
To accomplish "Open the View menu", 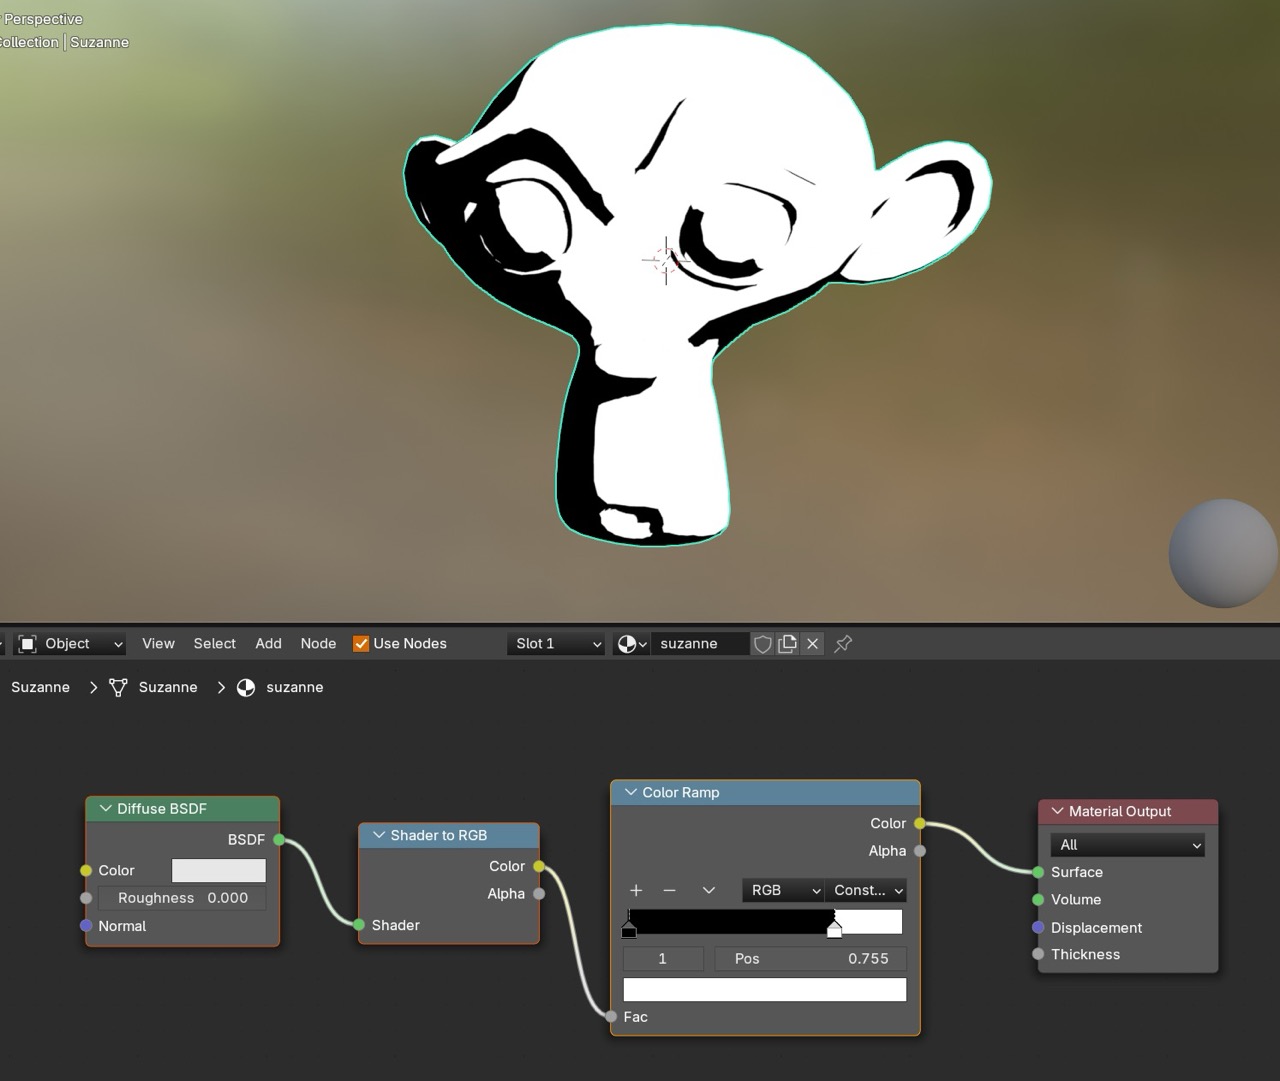I will tap(158, 644).
